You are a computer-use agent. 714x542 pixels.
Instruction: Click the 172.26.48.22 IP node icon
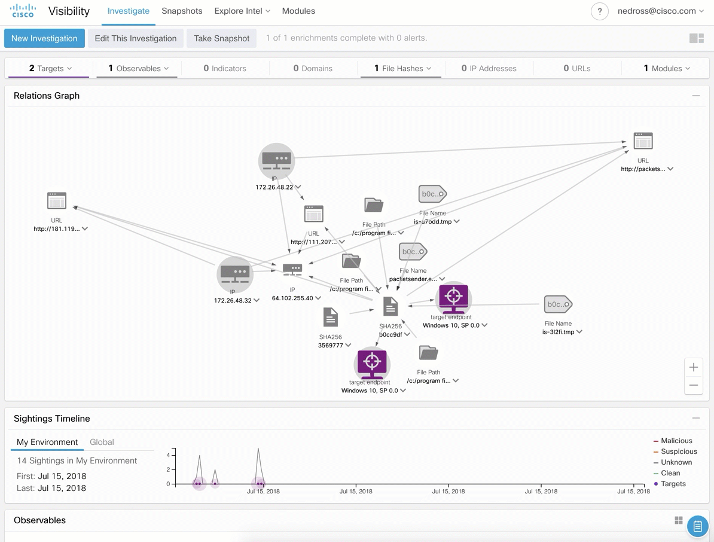pyautogui.click(x=277, y=160)
